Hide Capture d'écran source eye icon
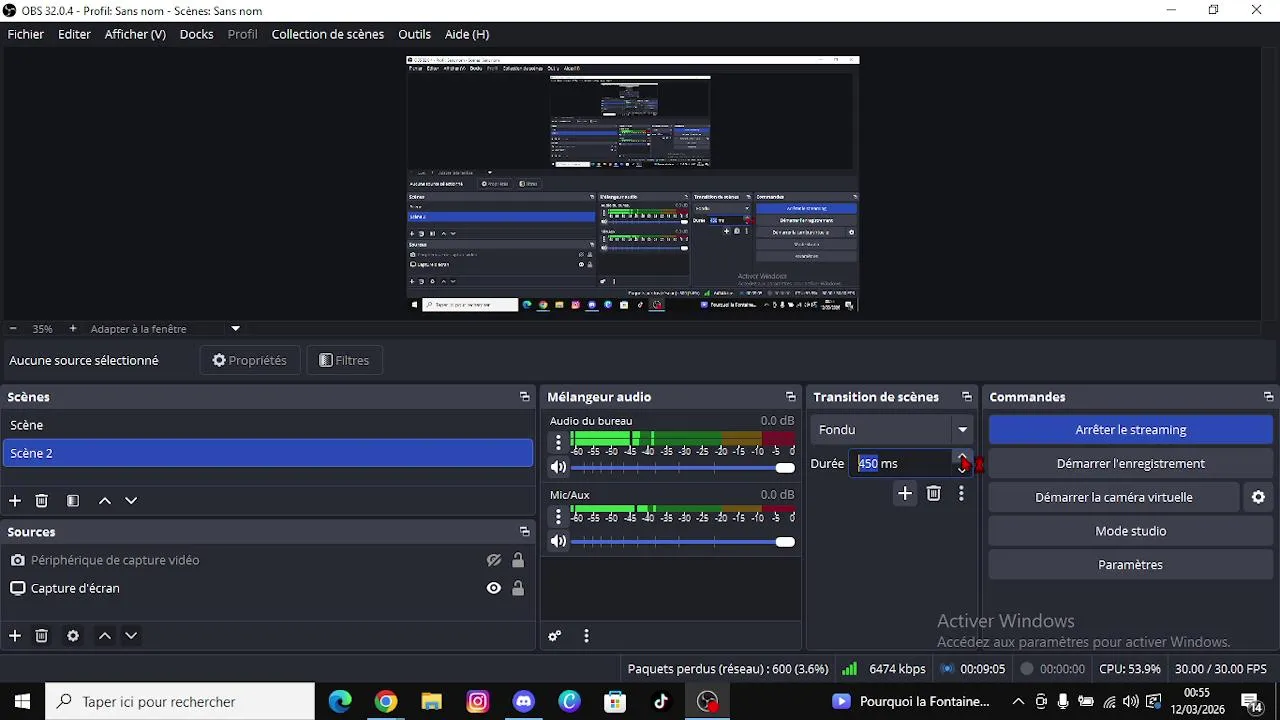 (493, 588)
